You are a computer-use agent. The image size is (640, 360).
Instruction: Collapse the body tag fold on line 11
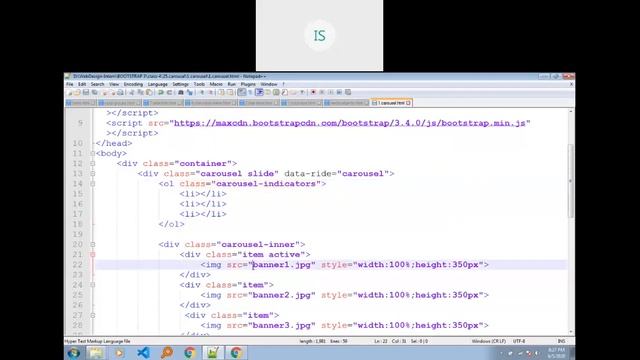pos(93,153)
